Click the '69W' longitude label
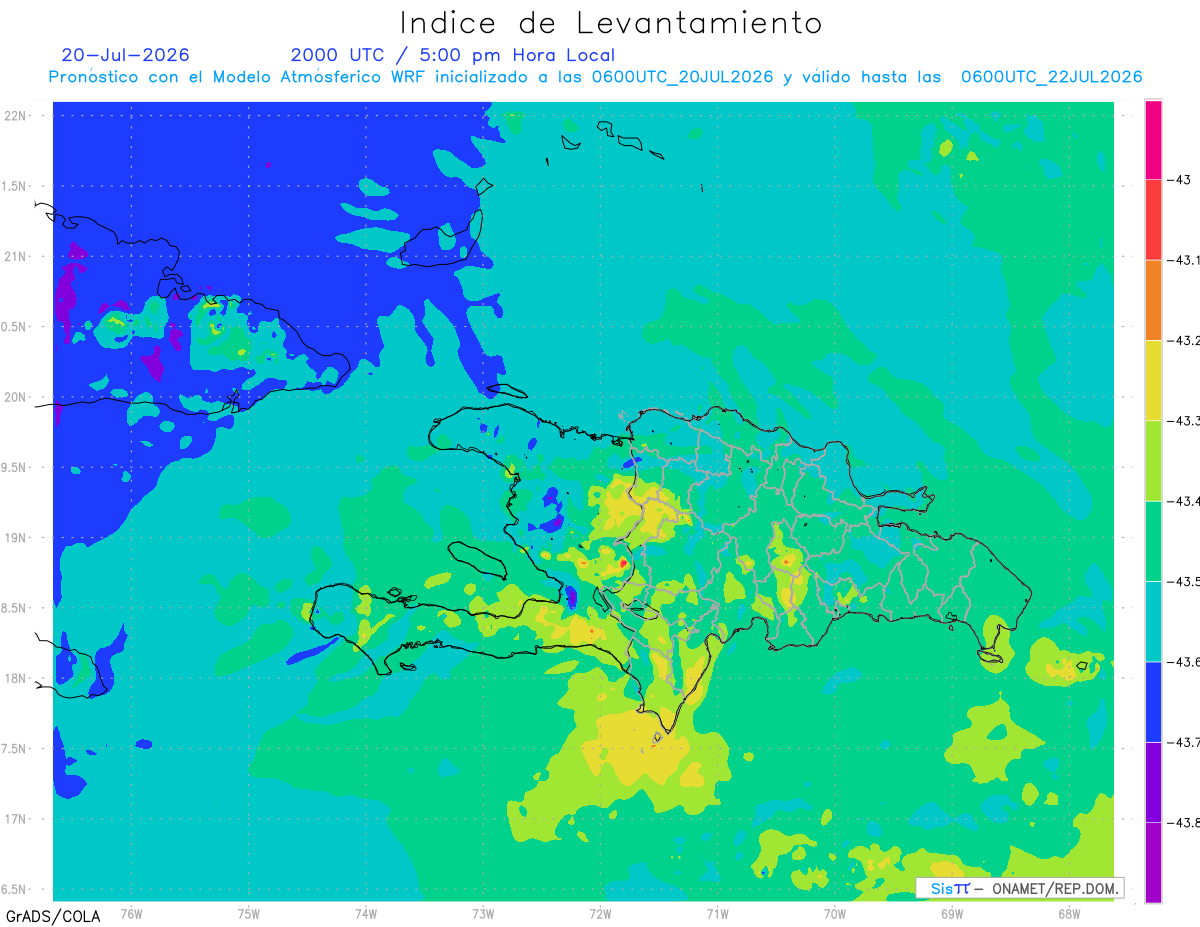Screen dimensions: 1200x927 [952, 913]
